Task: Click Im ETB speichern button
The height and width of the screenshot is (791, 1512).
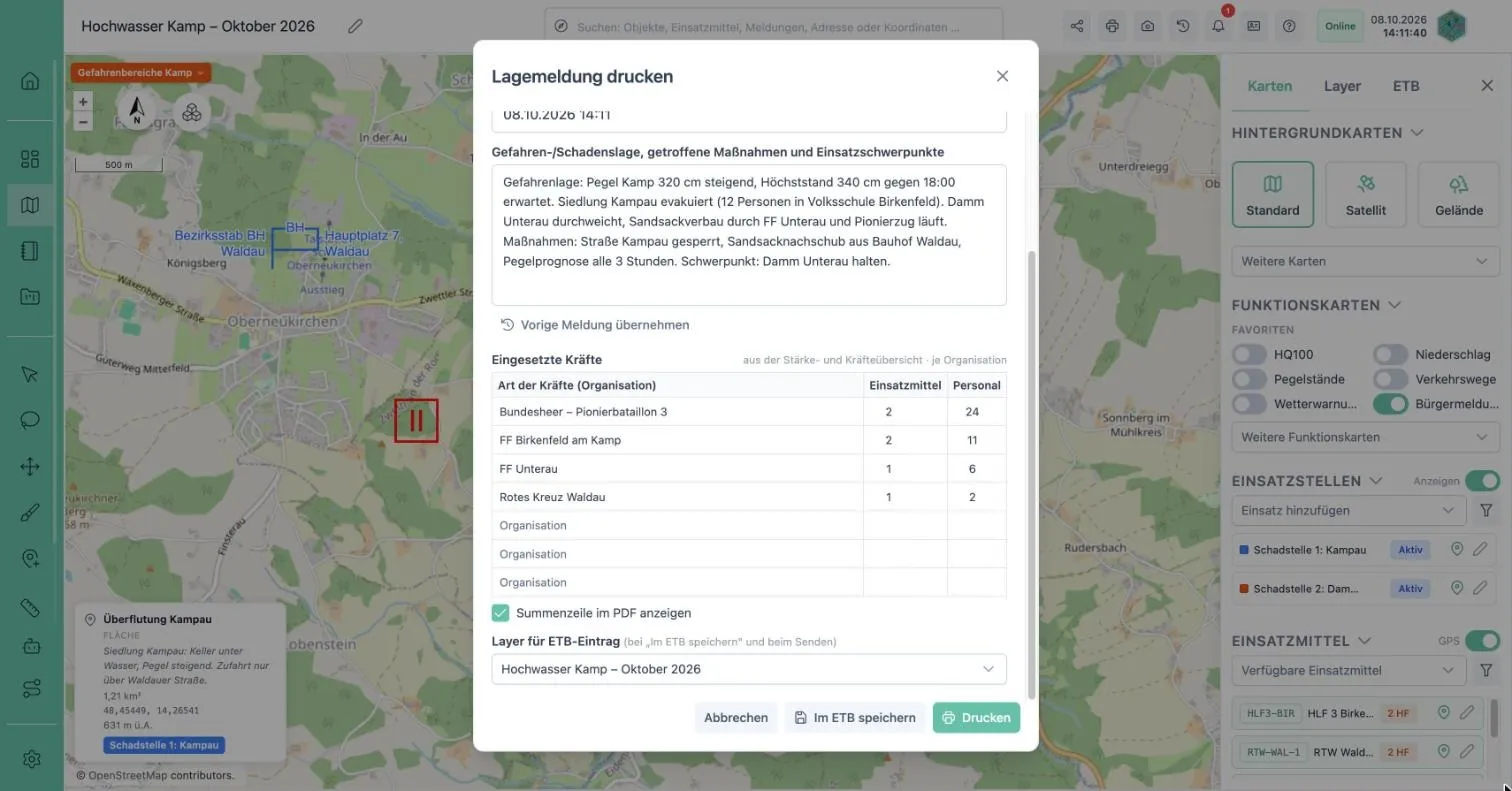Action: [855, 717]
